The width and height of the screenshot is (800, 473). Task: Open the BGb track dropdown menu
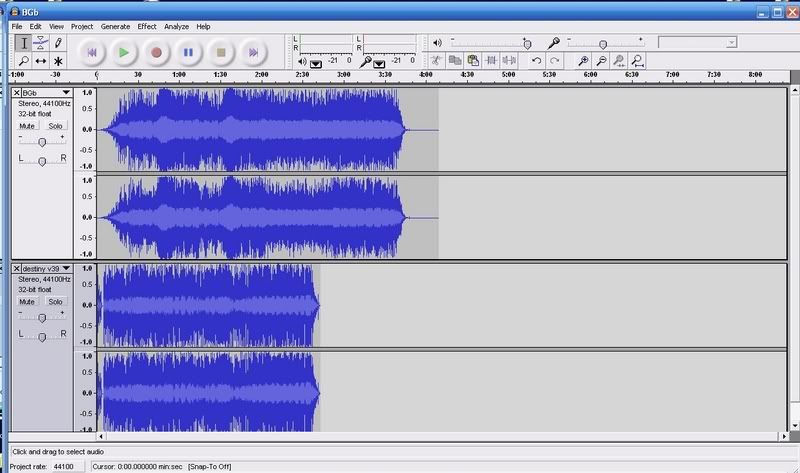pos(66,93)
